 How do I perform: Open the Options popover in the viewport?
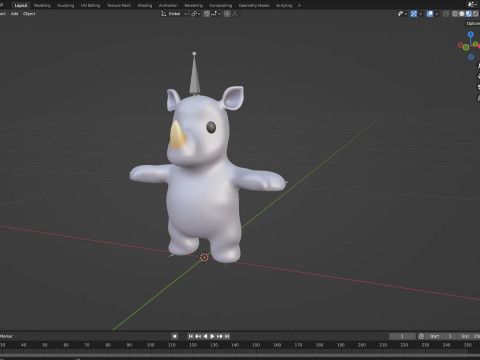pyautogui.click(x=473, y=23)
